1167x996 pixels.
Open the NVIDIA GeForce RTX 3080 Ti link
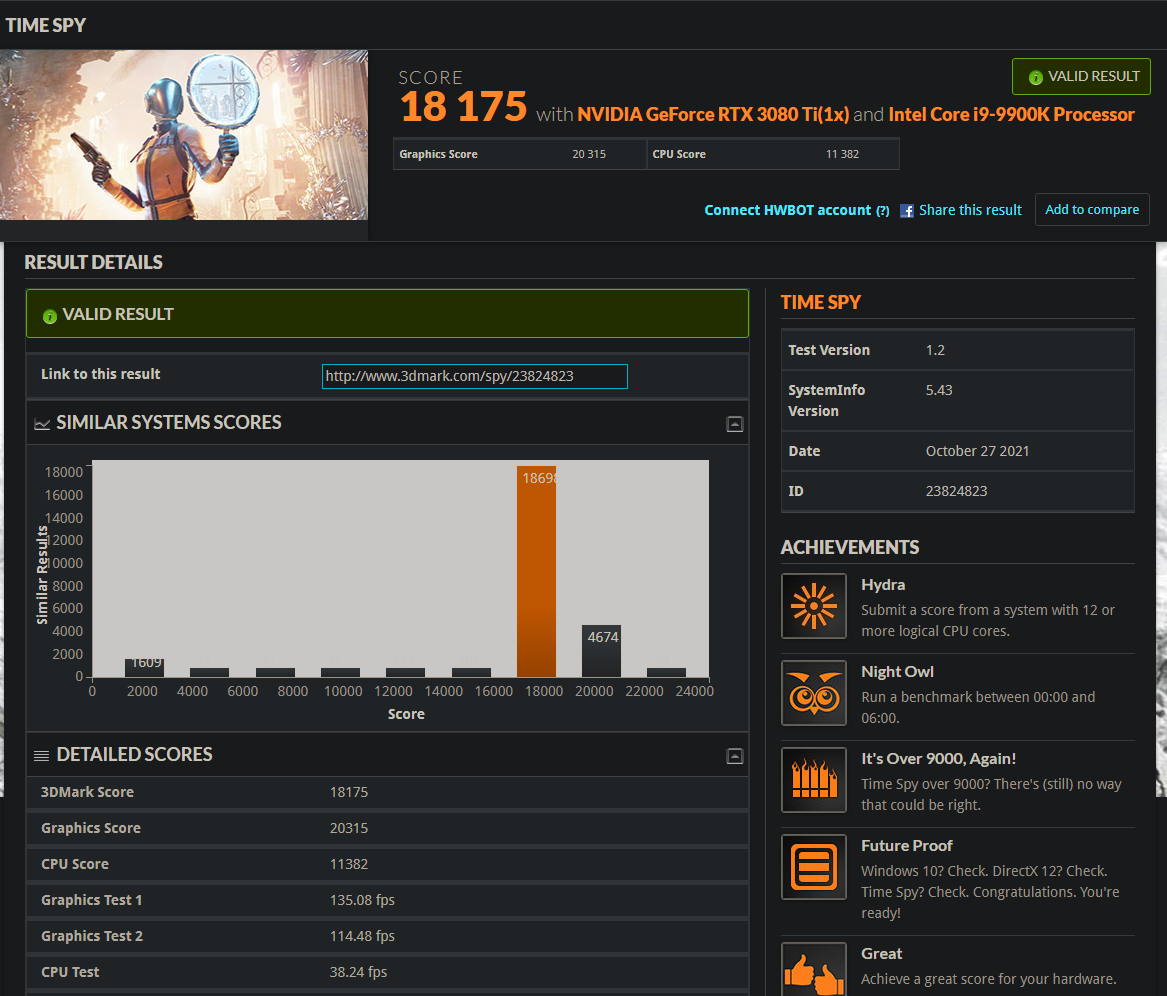point(713,114)
